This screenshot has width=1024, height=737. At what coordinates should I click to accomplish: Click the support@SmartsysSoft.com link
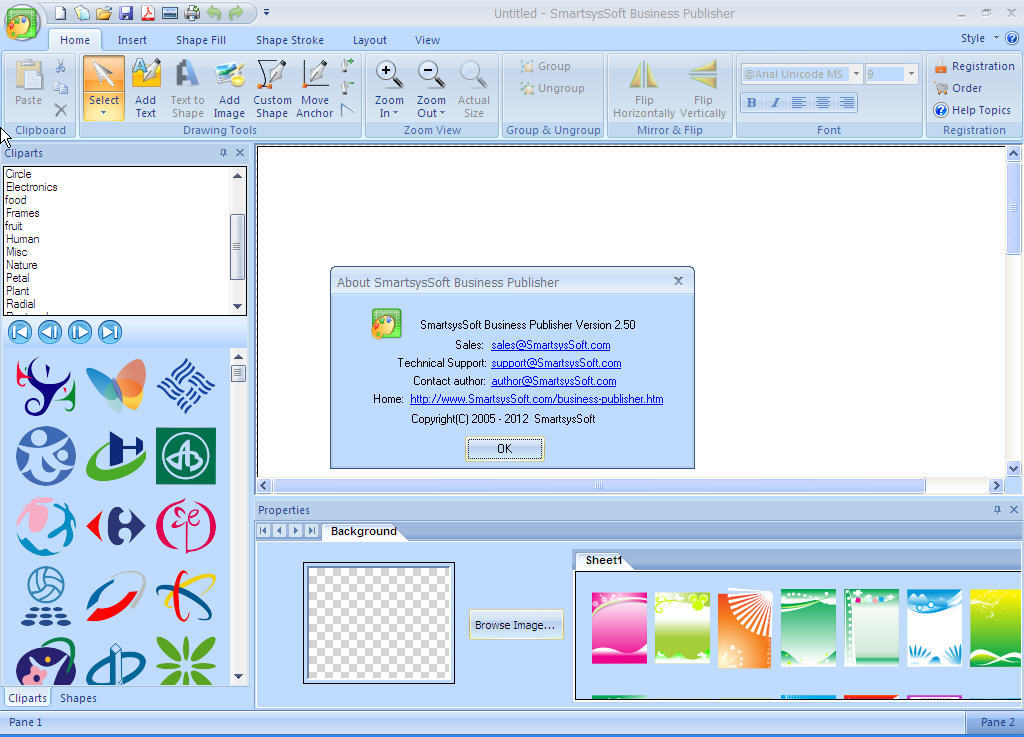tap(556, 363)
